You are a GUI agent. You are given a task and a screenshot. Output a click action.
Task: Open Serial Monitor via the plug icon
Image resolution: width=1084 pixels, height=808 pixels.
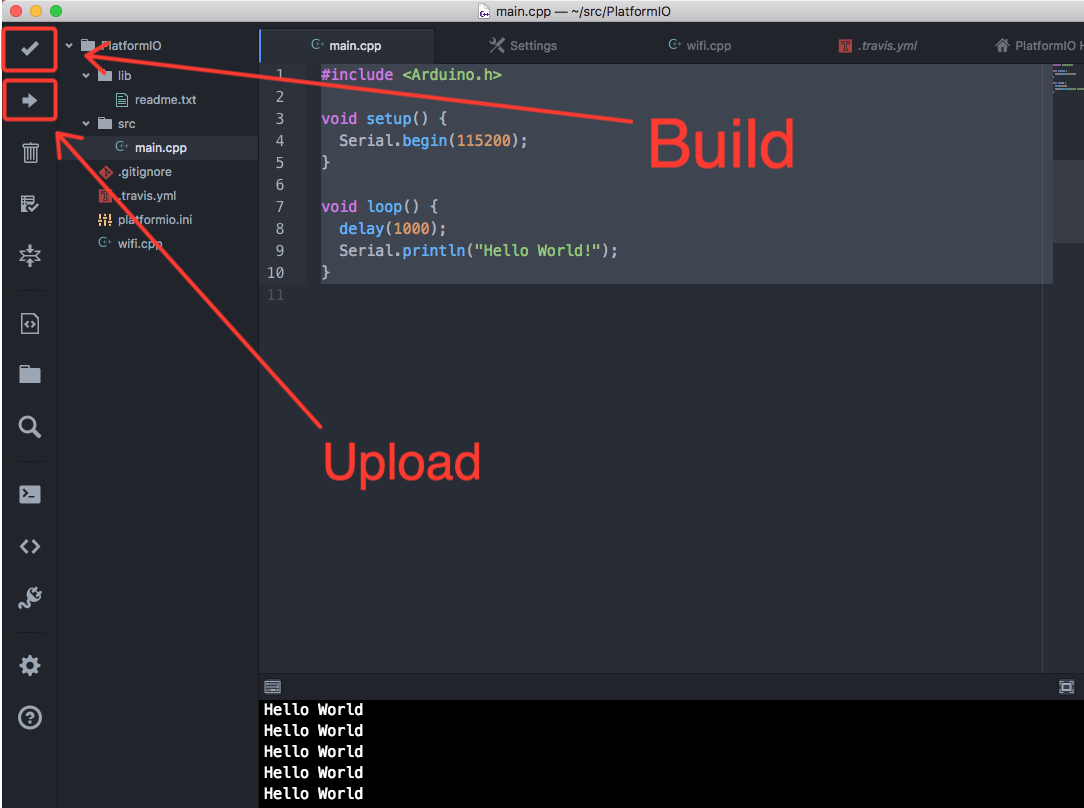(x=30, y=598)
